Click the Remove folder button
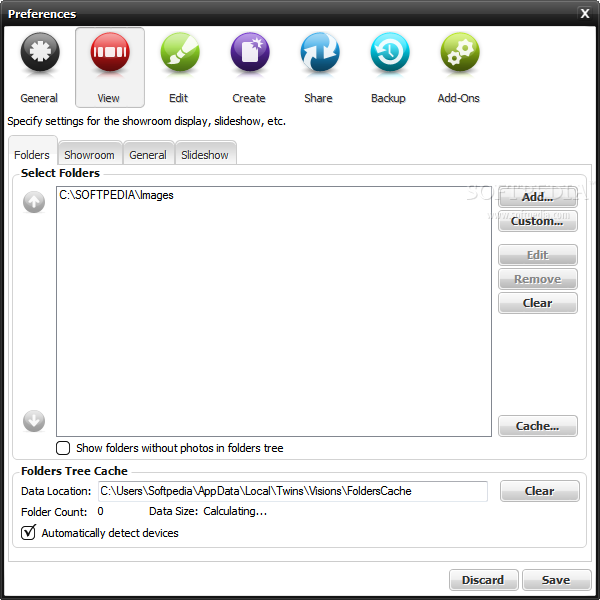The height and width of the screenshot is (600, 600). (538, 279)
